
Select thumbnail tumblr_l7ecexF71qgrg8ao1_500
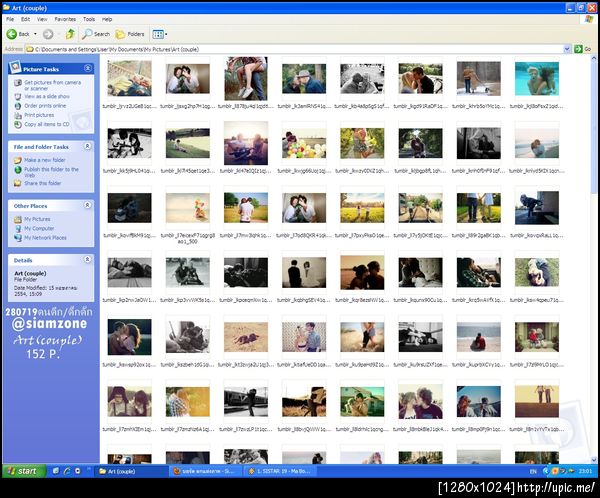coord(188,207)
